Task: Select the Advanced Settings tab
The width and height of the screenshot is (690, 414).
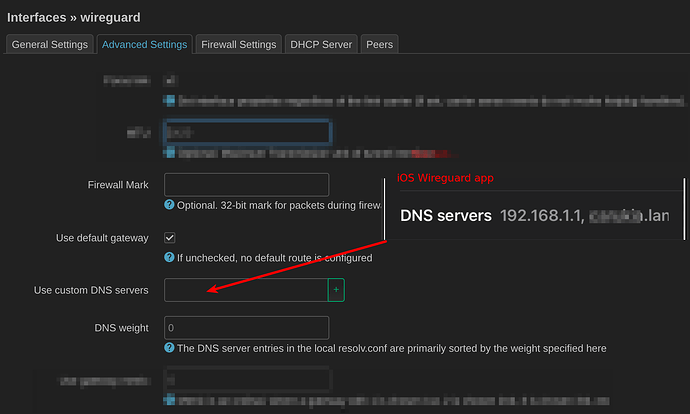Action: tap(144, 44)
